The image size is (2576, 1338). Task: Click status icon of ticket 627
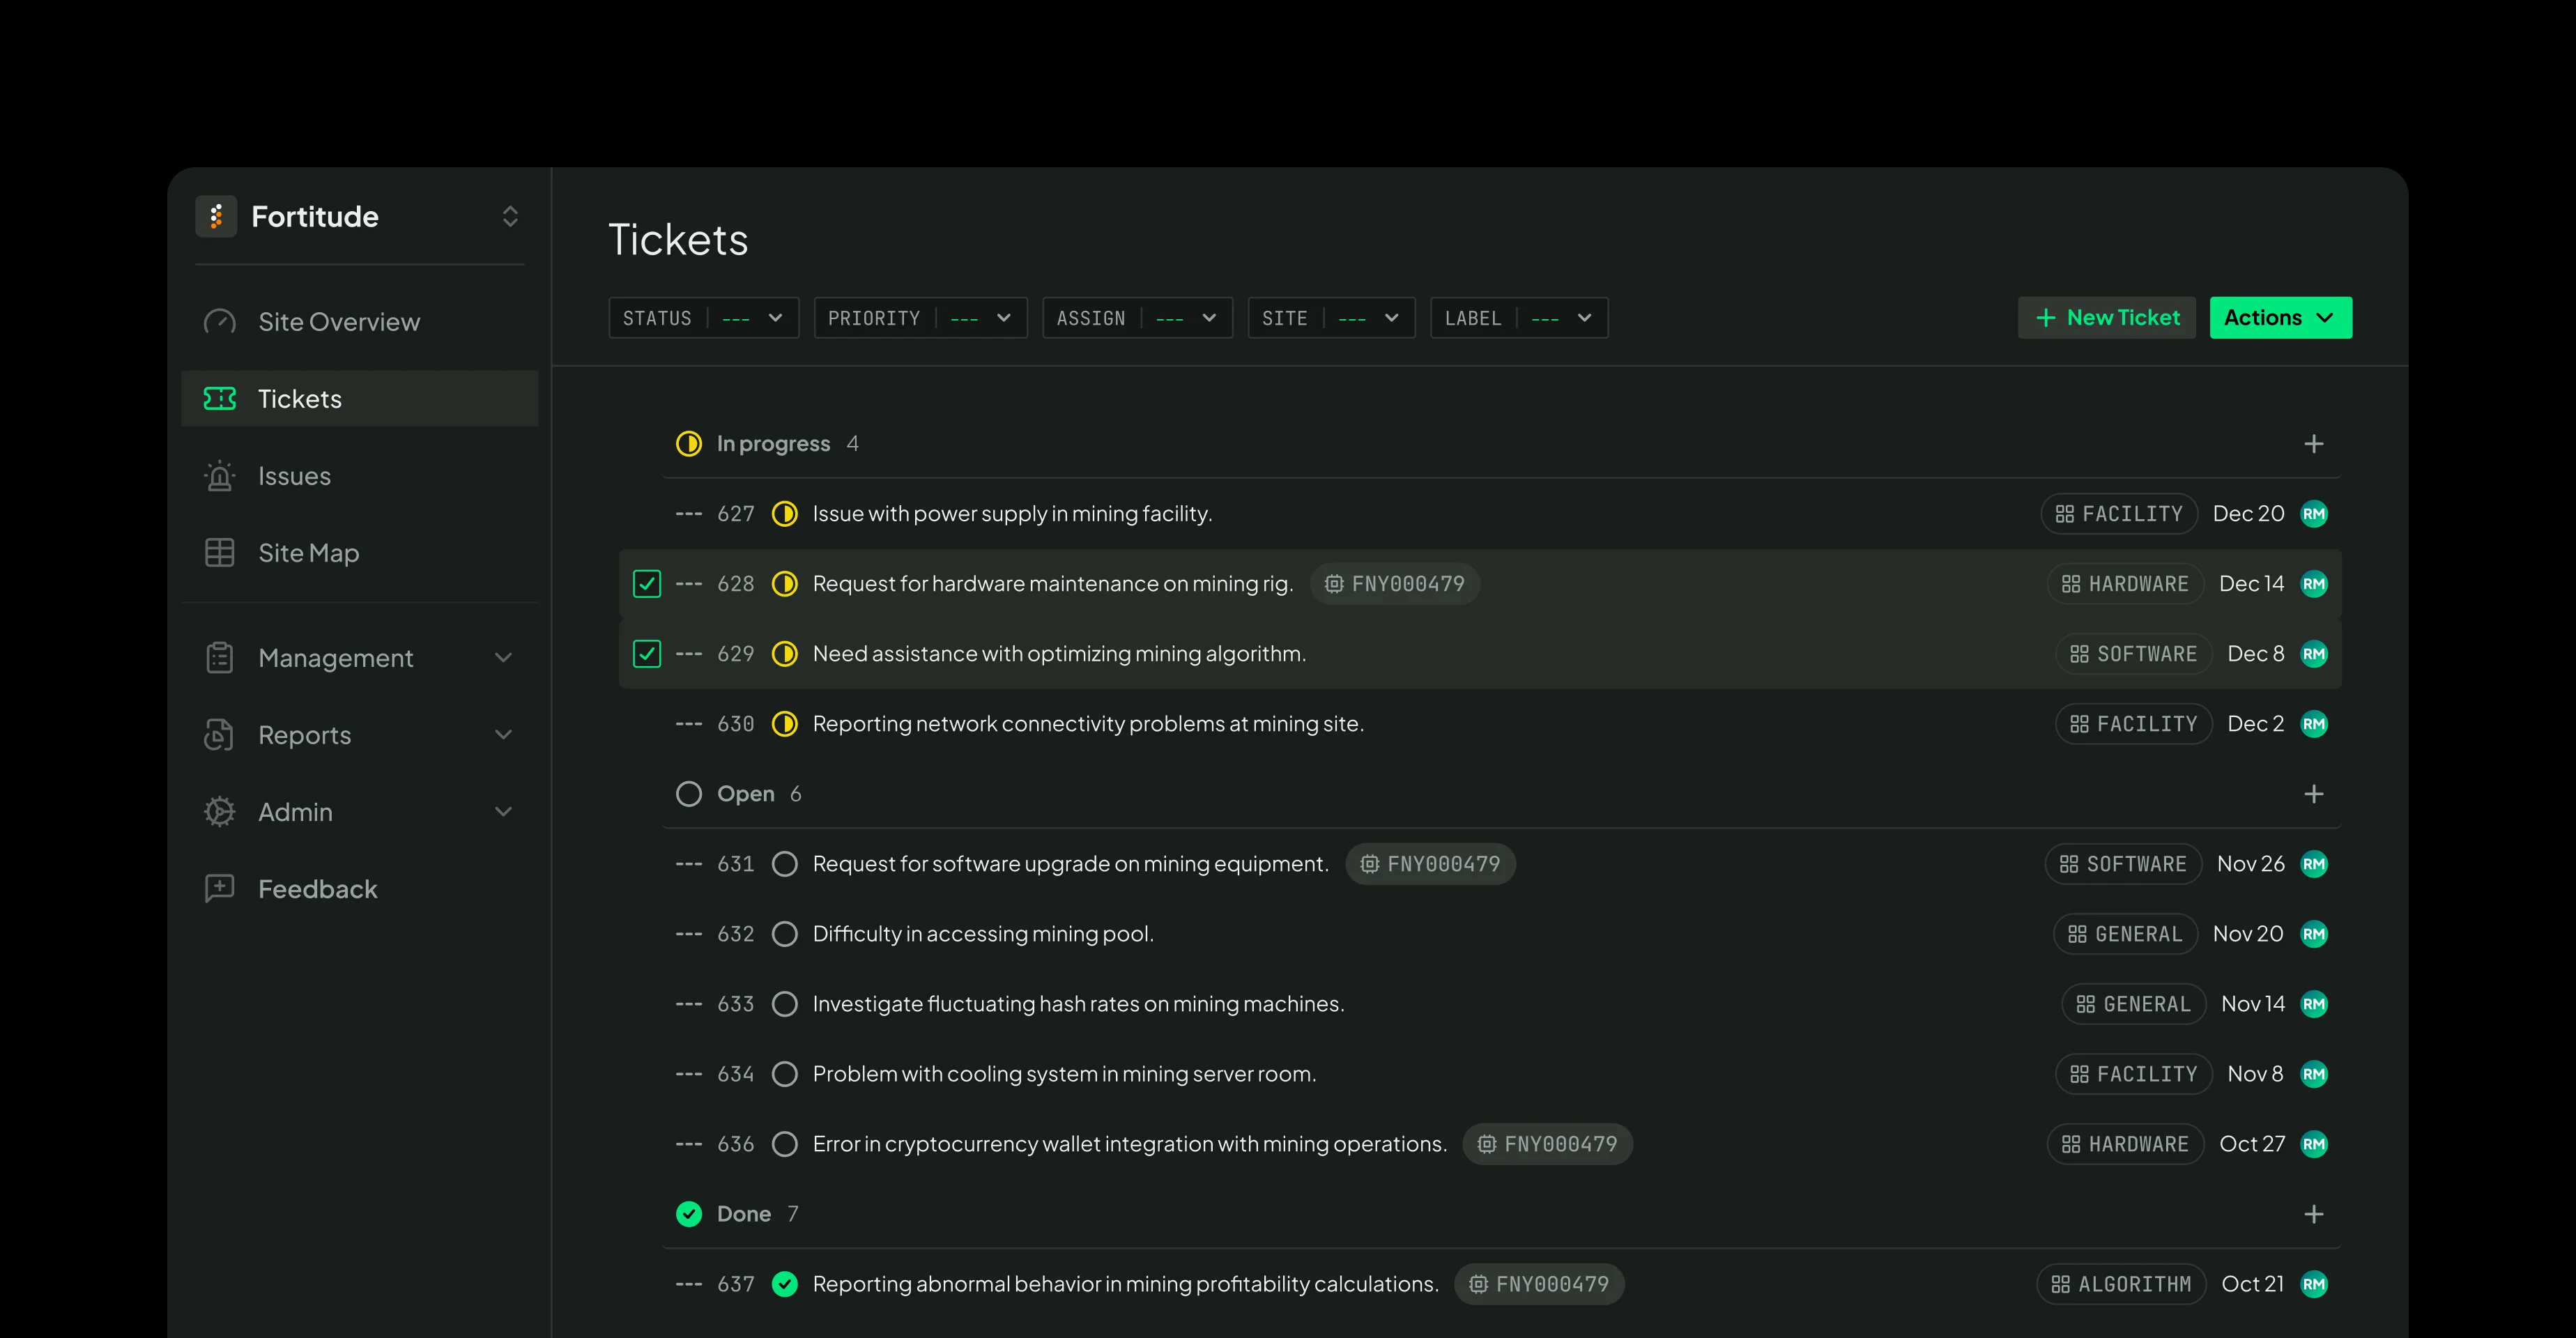click(x=785, y=514)
